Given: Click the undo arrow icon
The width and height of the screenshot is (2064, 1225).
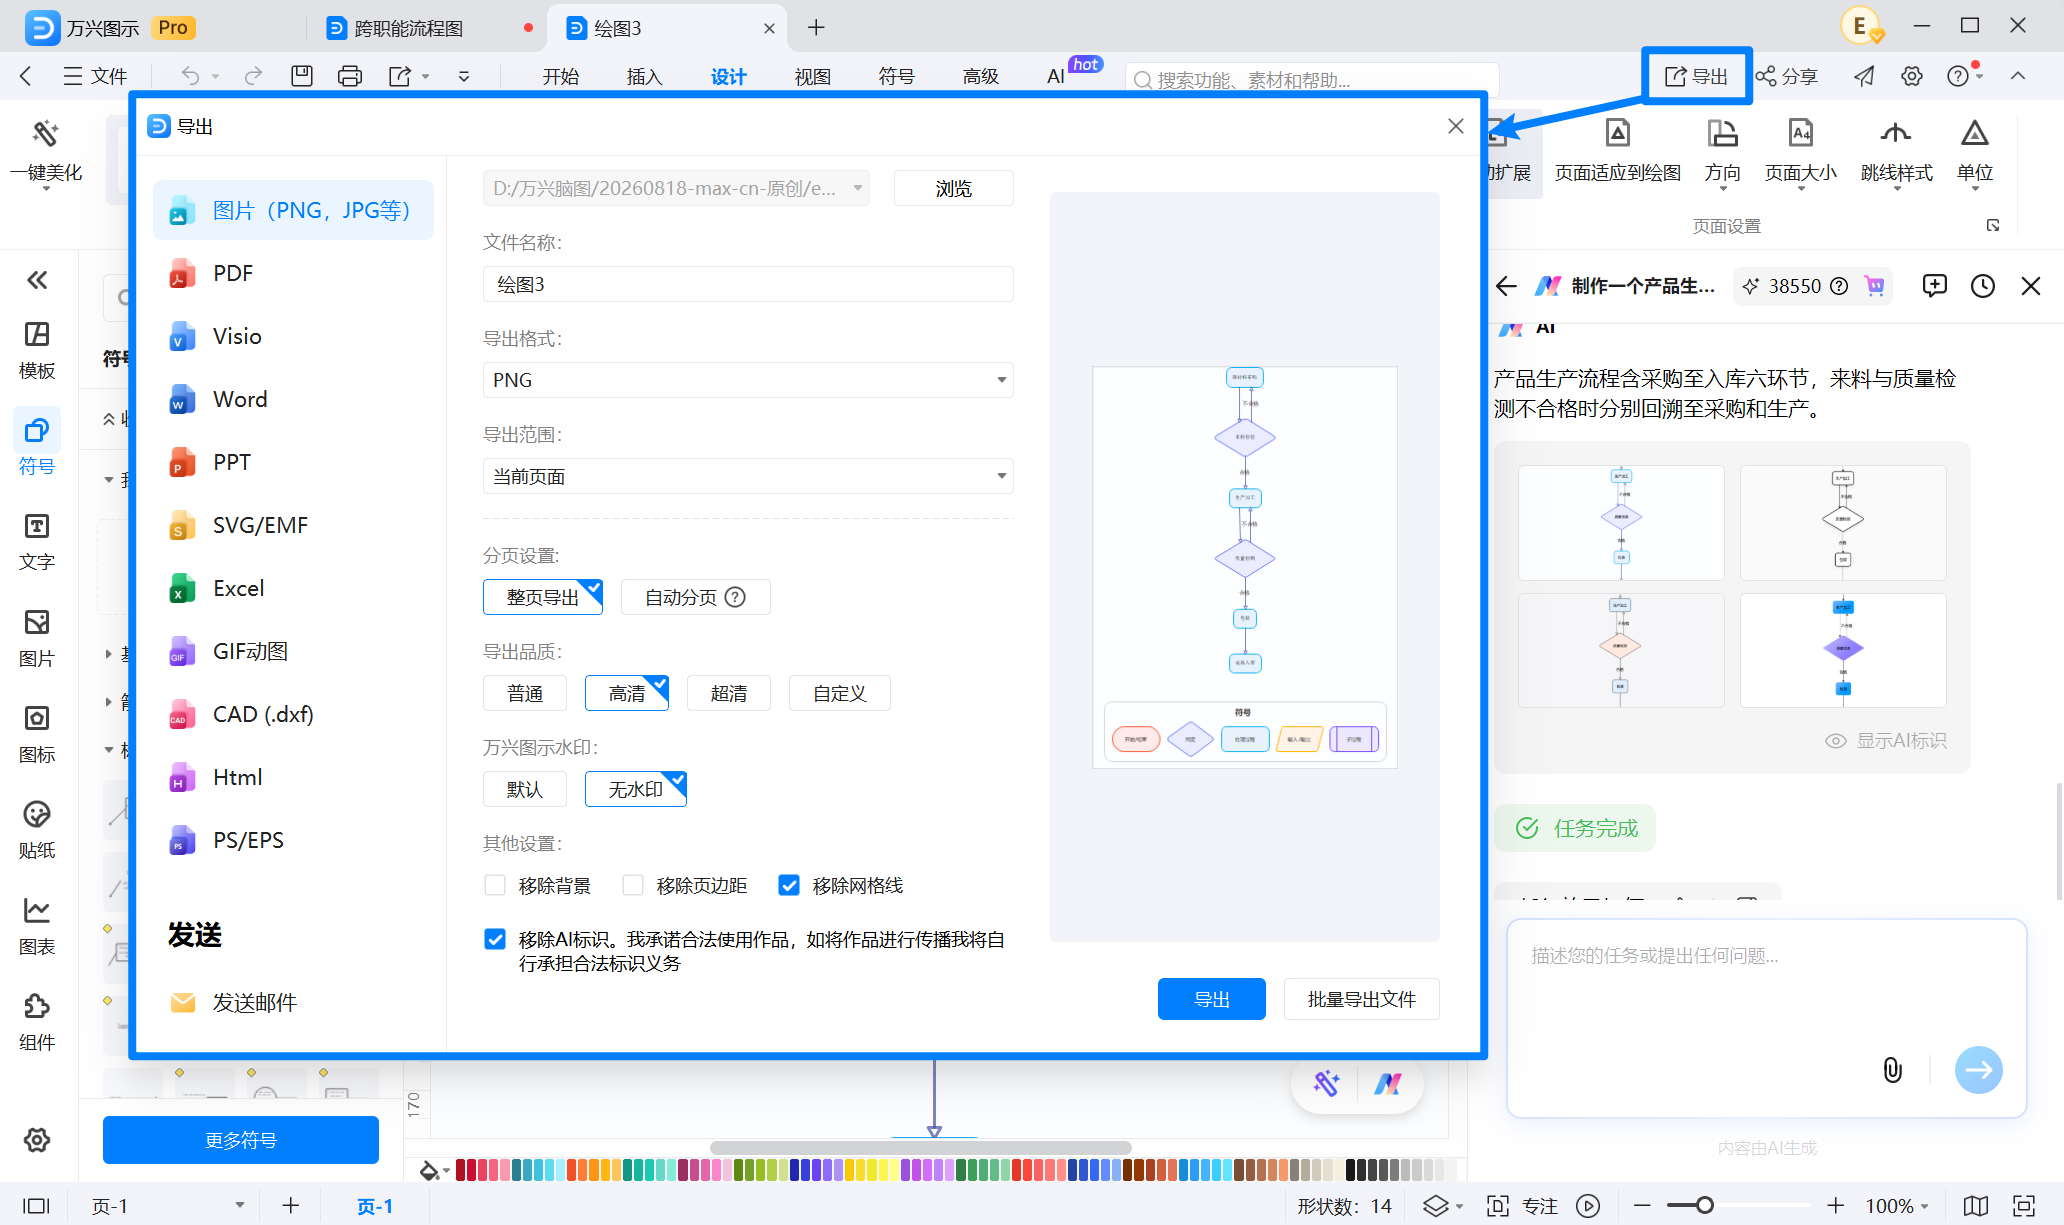Looking at the screenshot, I should 190,76.
